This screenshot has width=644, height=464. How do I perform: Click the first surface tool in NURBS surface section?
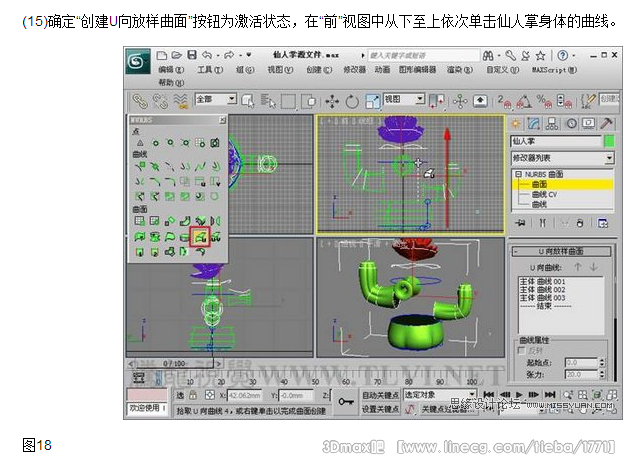pos(140,221)
